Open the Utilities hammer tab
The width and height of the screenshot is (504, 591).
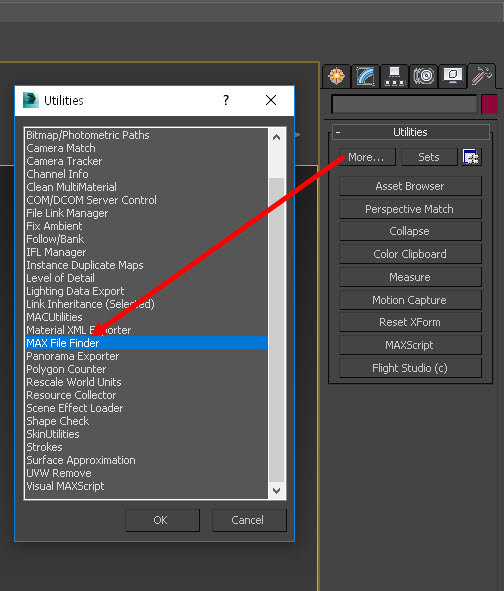point(481,76)
